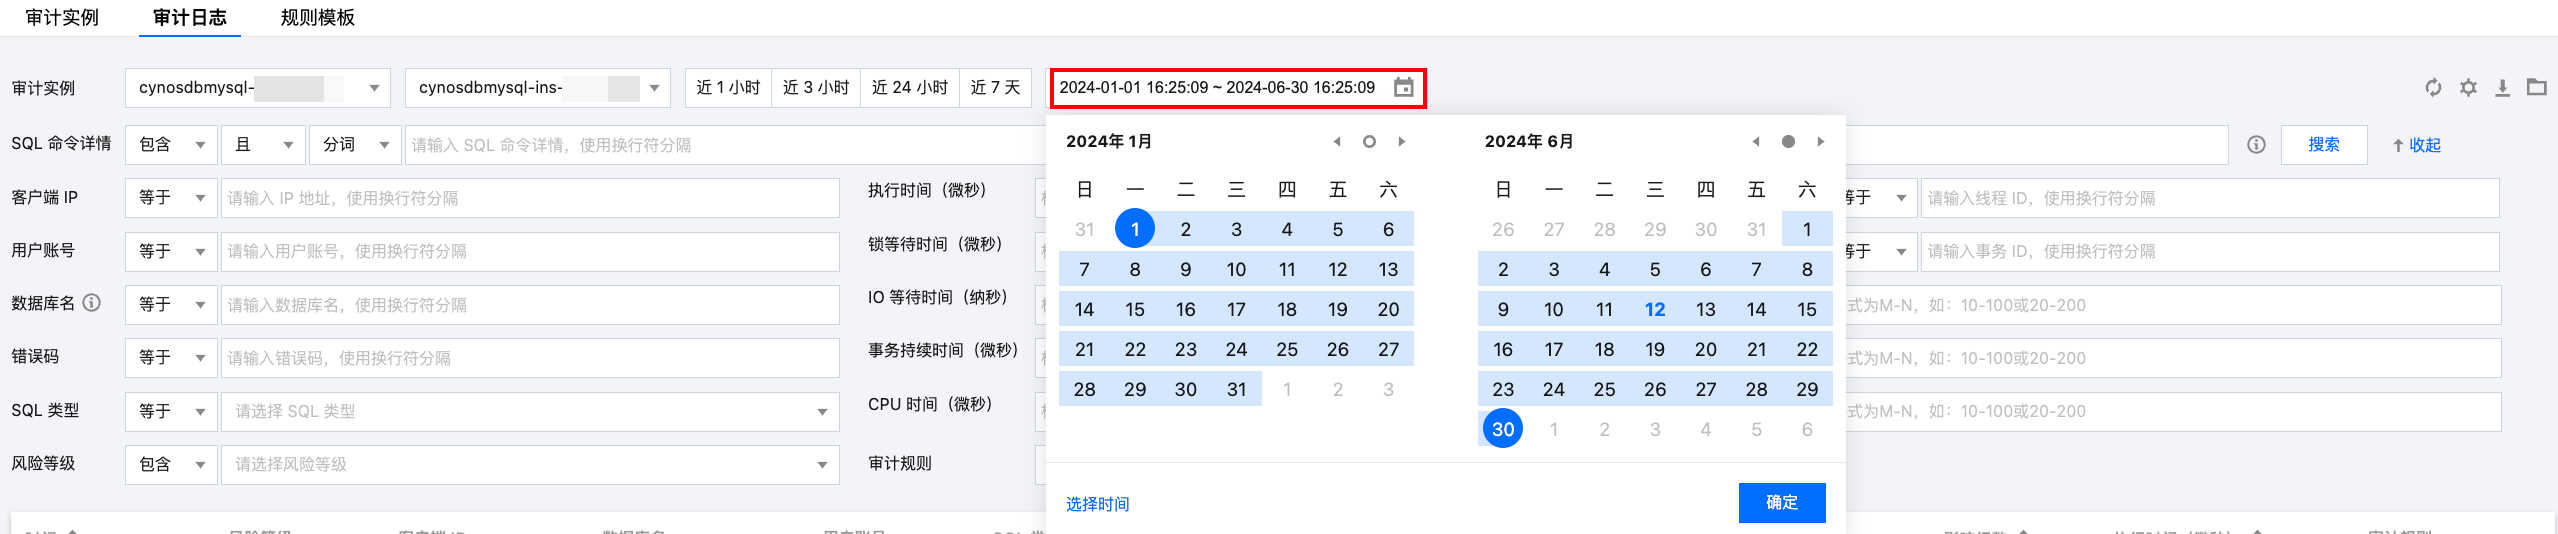Open the settings gear icon

point(2468,88)
